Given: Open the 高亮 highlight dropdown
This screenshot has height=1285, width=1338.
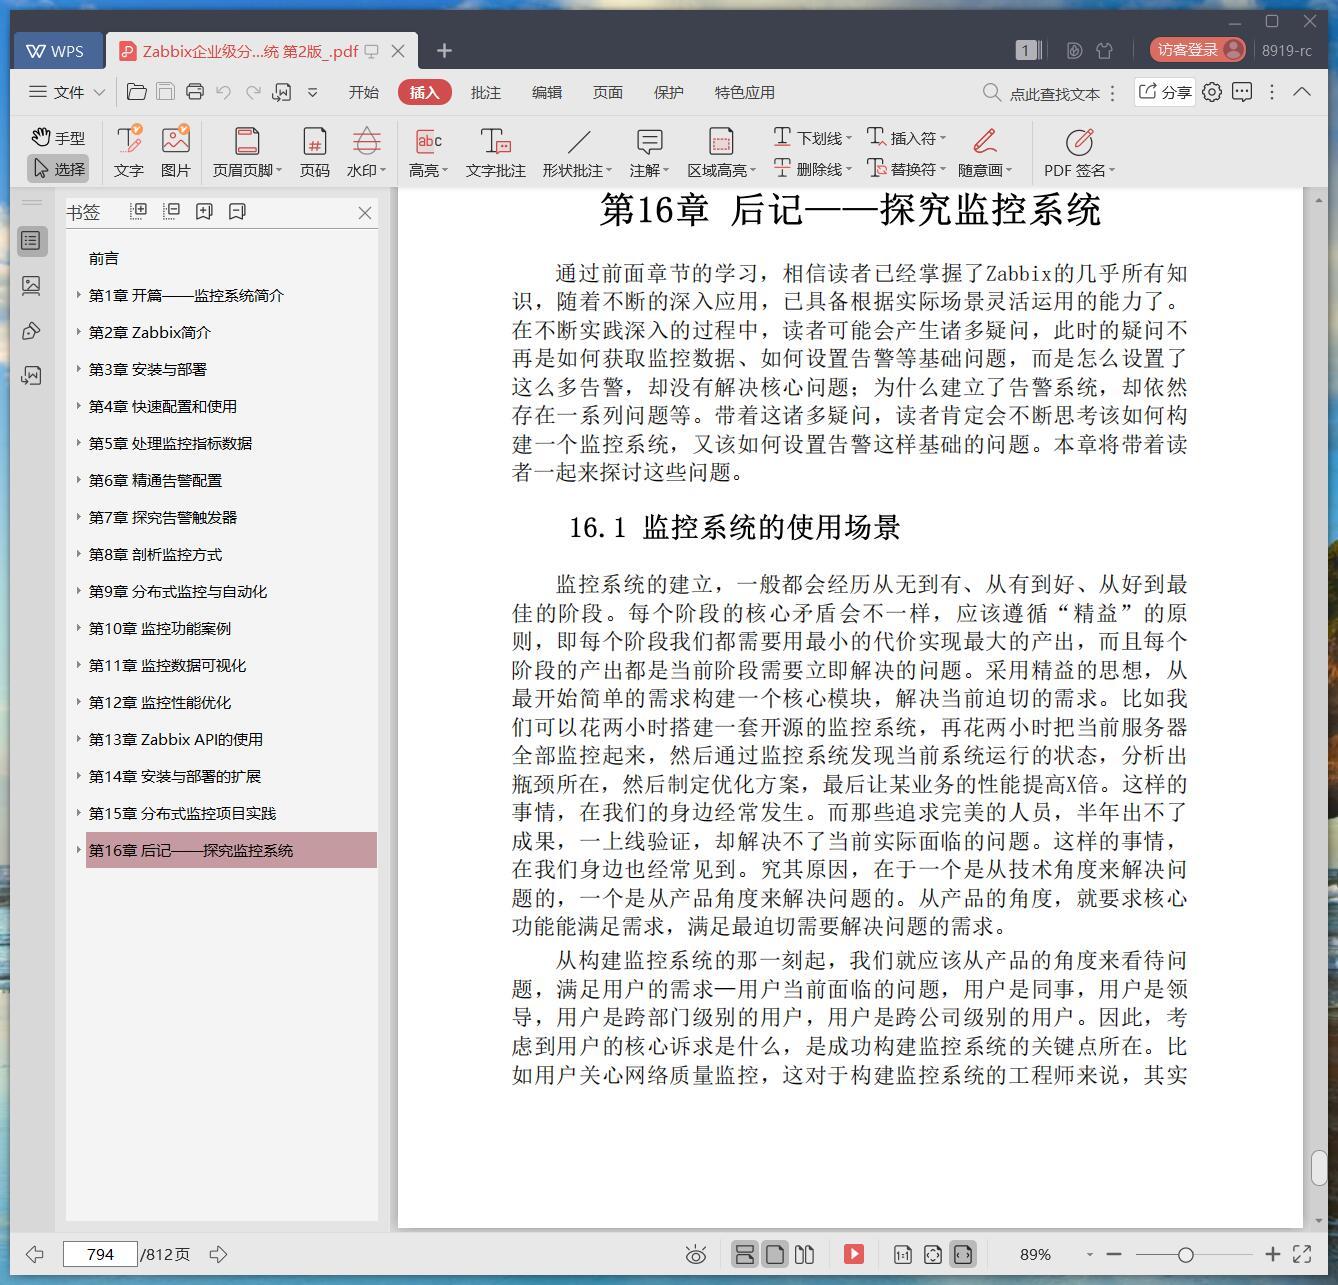Looking at the screenshot, I should click(x=428, y=153).
